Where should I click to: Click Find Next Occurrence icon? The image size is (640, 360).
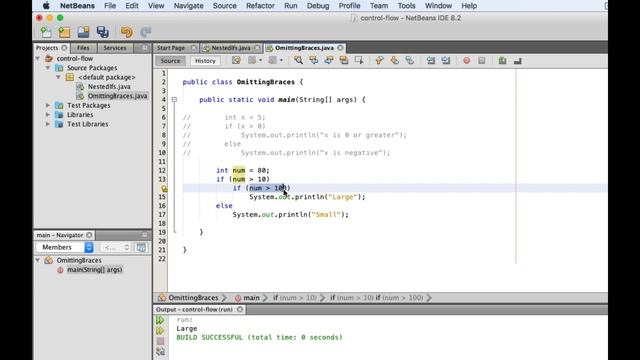tap(329, 60)
